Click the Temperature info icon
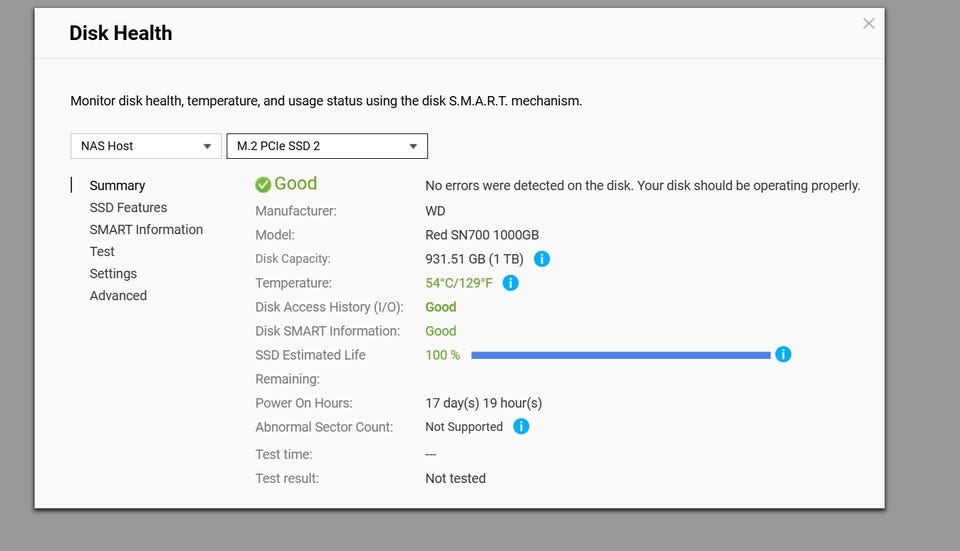960x551 pixels. click(511, 283)
